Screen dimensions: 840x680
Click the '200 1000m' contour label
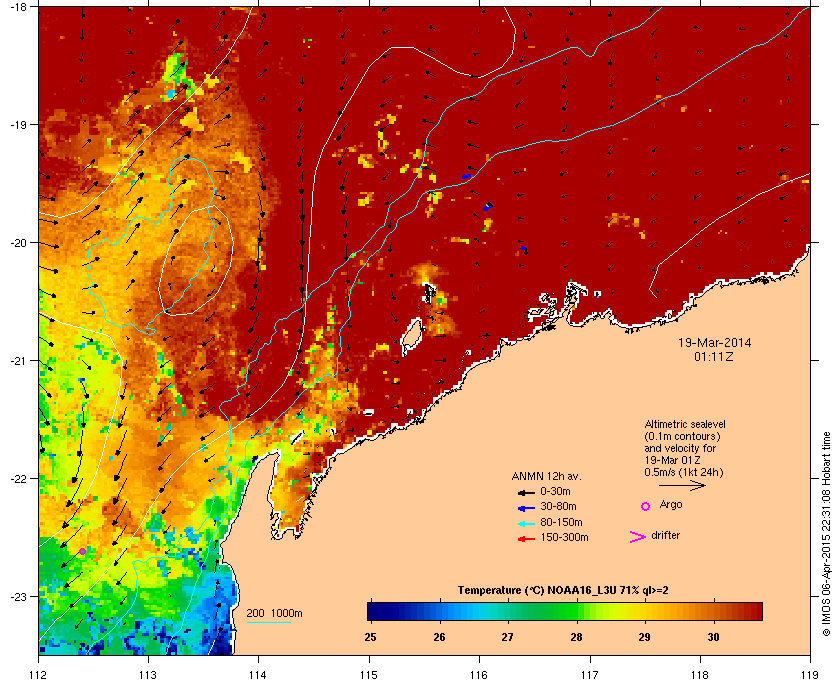click(274, 613)
